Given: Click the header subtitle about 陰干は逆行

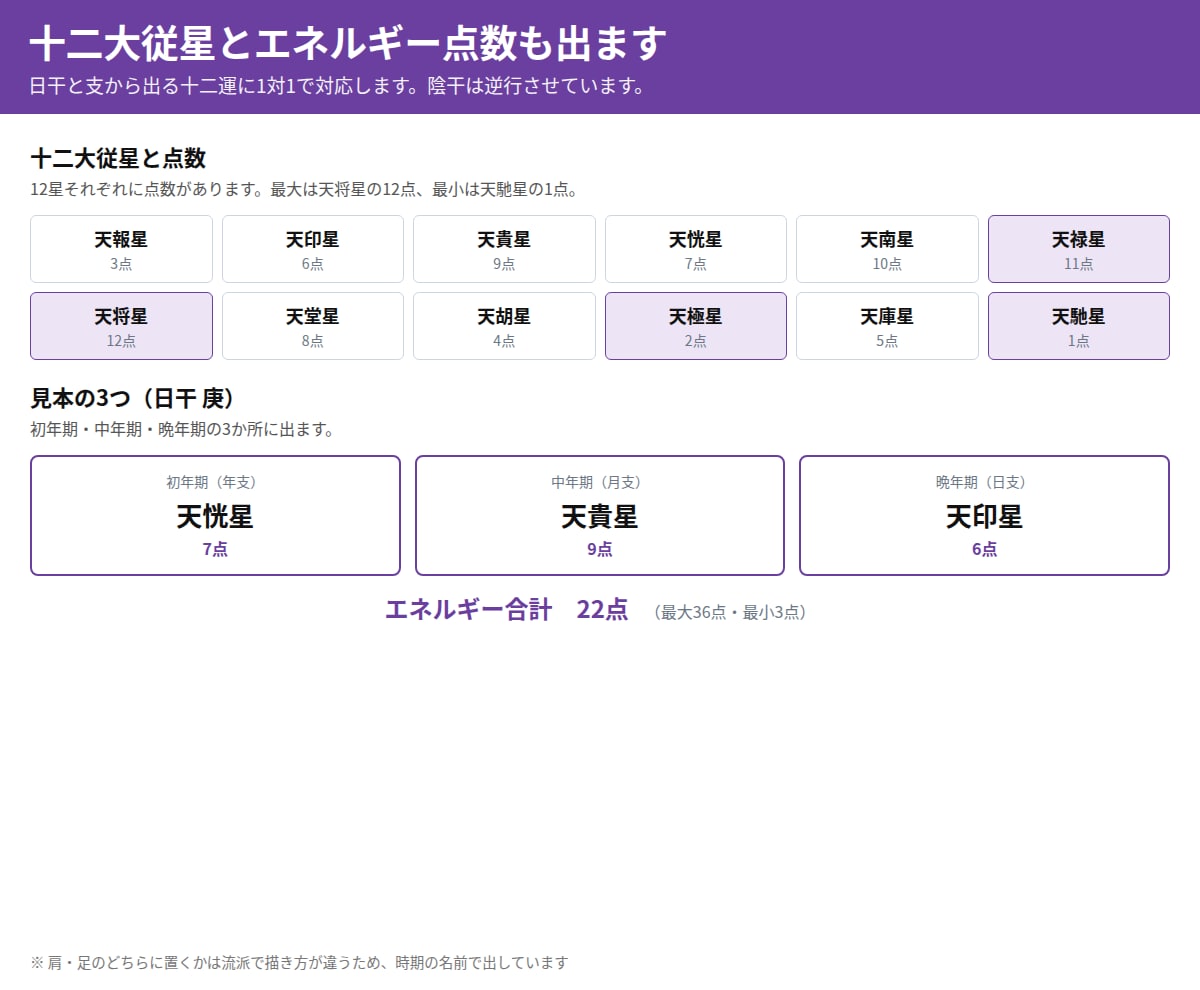Looking at the screenshot, I should 337,86.
